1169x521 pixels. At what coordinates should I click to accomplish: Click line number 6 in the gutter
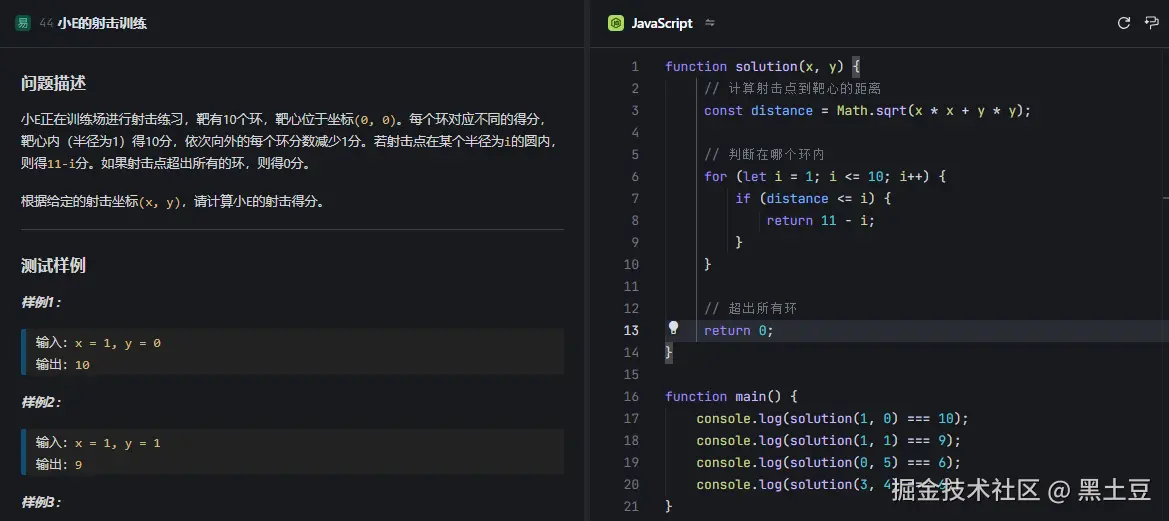(634, 176)
